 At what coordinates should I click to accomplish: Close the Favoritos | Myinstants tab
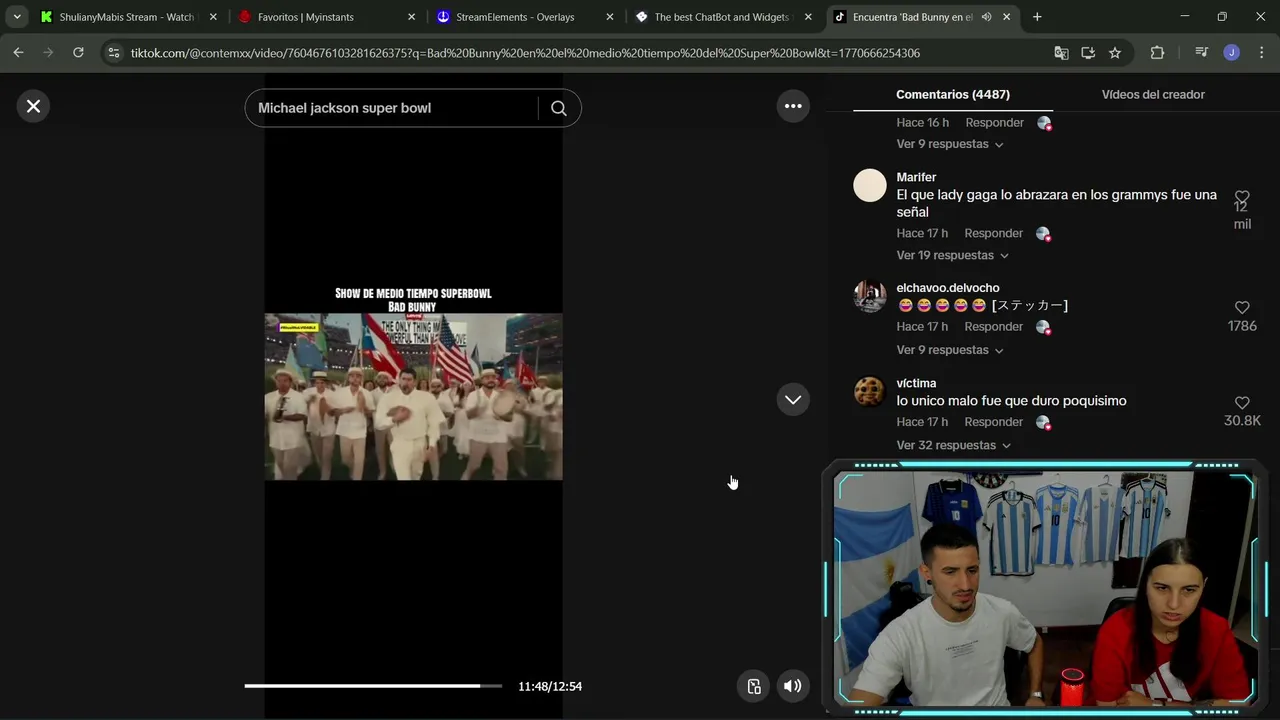point(411,17)
